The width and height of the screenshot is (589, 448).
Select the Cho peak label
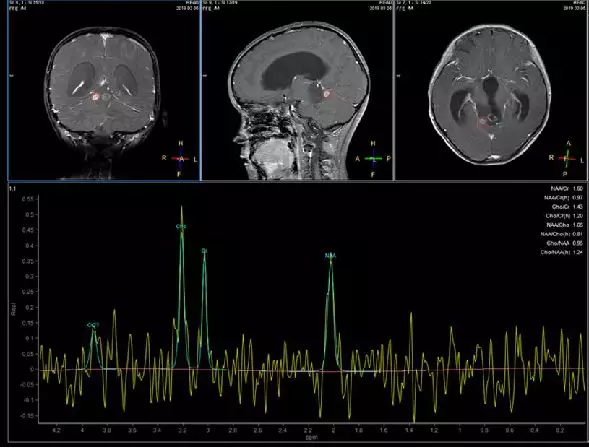(181, 226)
